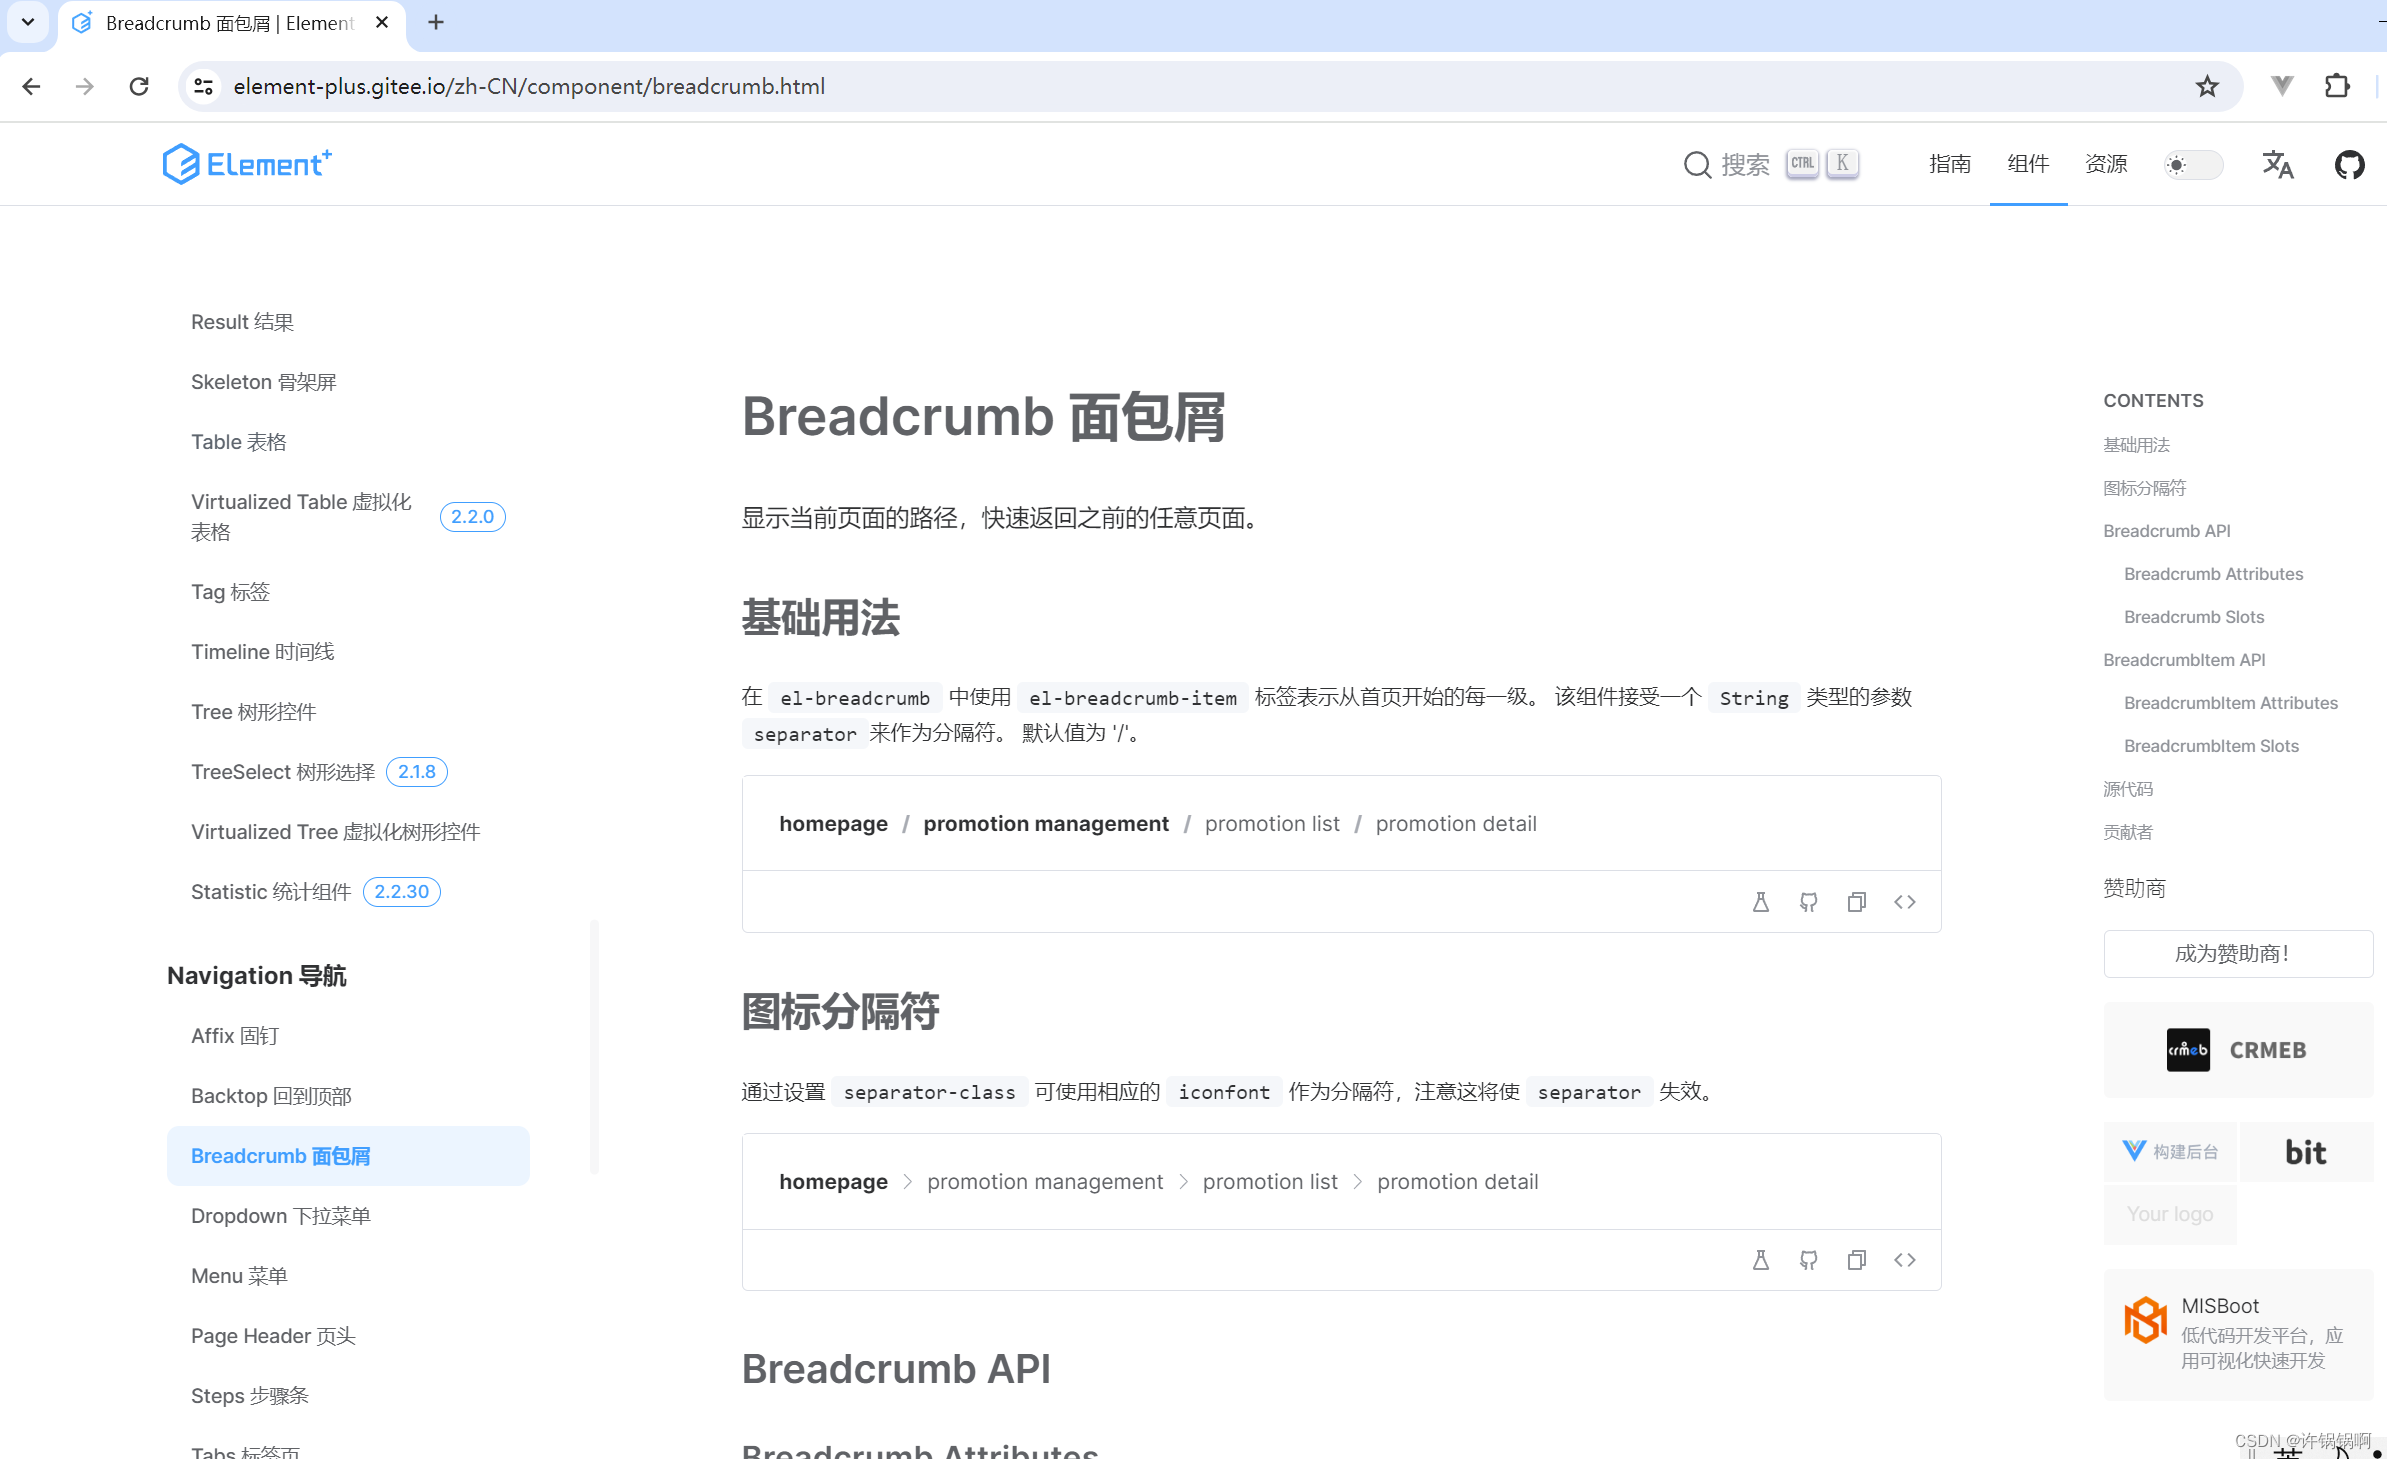Open Virtualized Table 虚拟化表格 page
2387x1459 pixels.
pyautogui.click(x=301, y=517)
